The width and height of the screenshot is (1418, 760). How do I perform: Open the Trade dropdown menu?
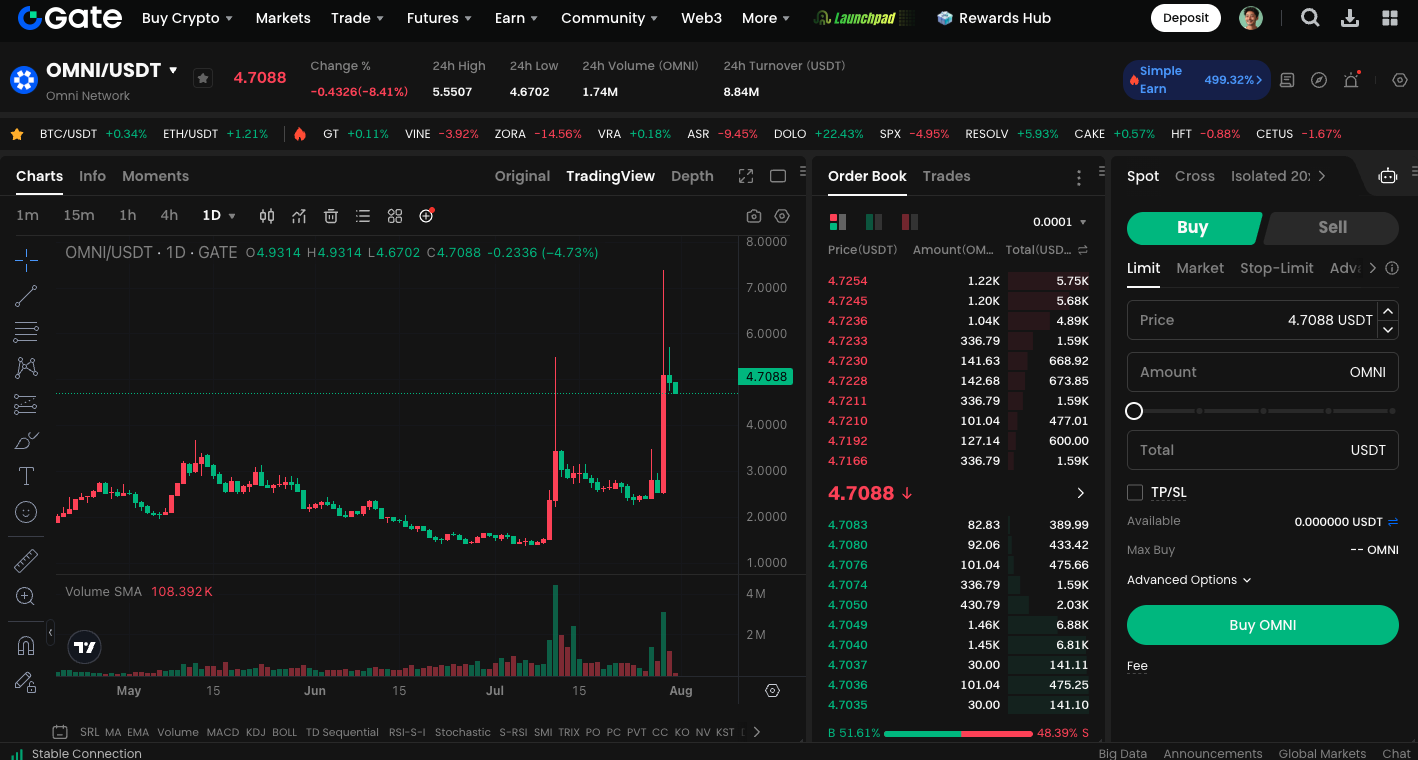[x=358, y=18]
